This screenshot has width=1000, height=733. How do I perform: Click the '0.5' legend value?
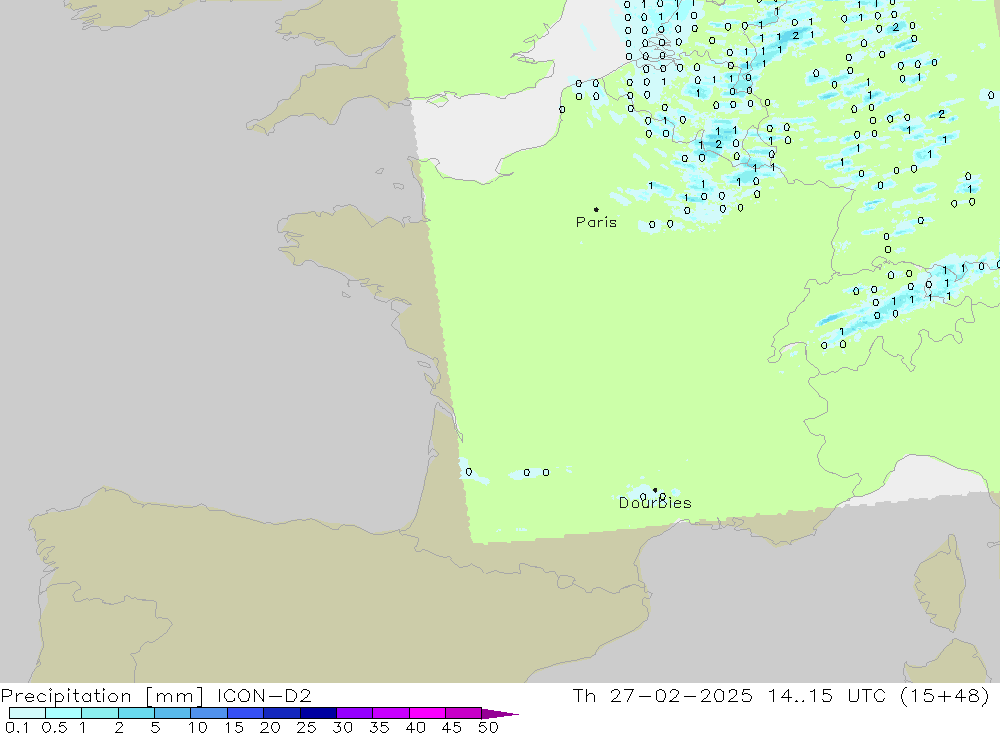click(x=54, y=727)
